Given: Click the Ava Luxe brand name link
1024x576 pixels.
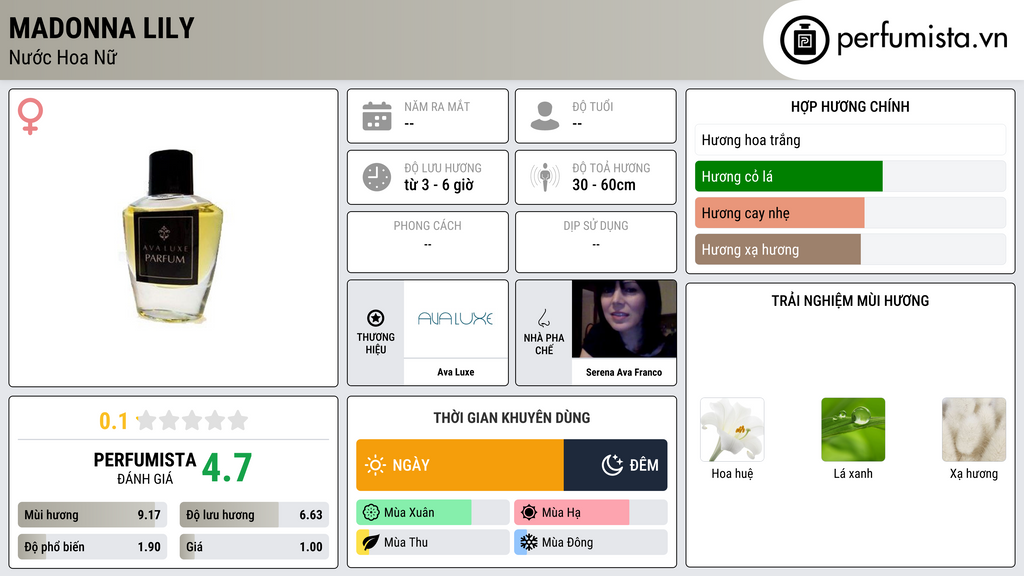Looking at the screenshot, I should 456,372.
